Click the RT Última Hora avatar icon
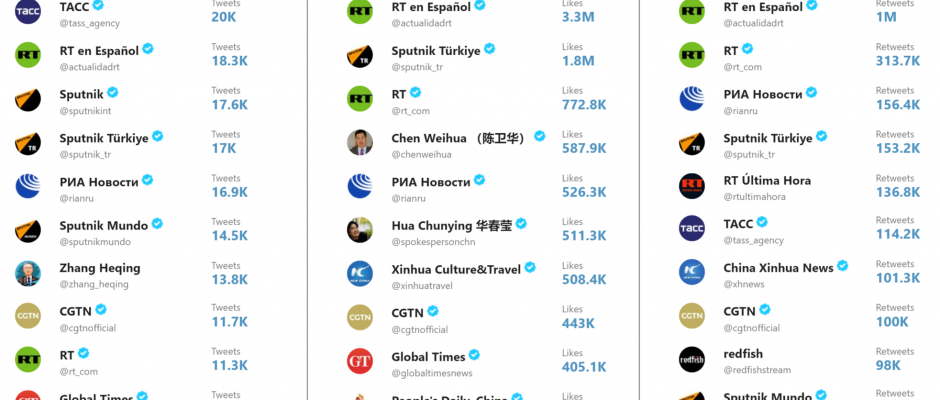The height and width of the screenshot is (400, 940). pyautogui.click(x=692, y=186)
